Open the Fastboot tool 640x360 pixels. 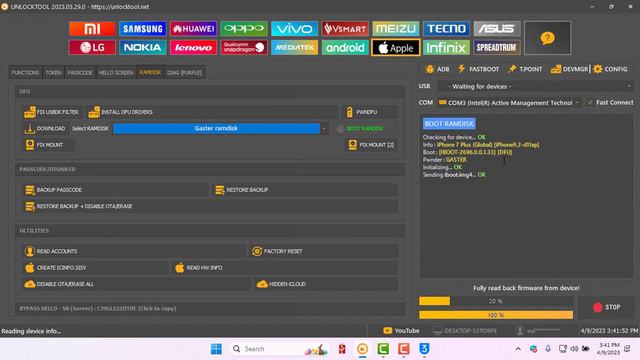coord(478,69)
